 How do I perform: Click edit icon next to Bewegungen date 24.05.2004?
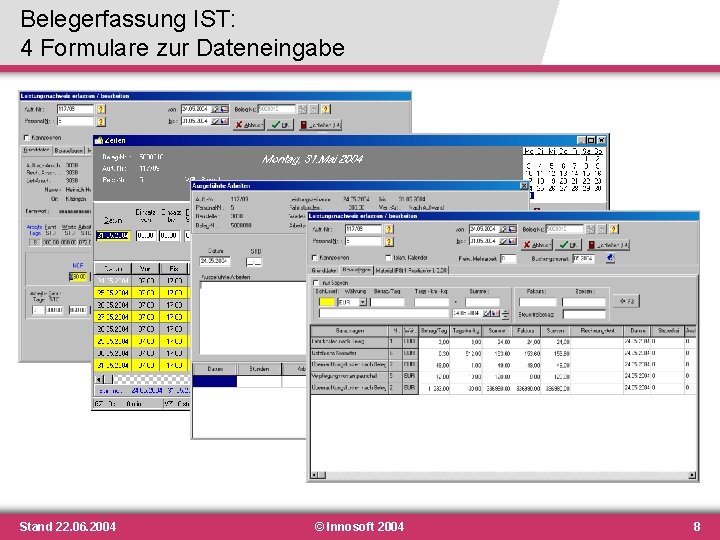(488, 313)
